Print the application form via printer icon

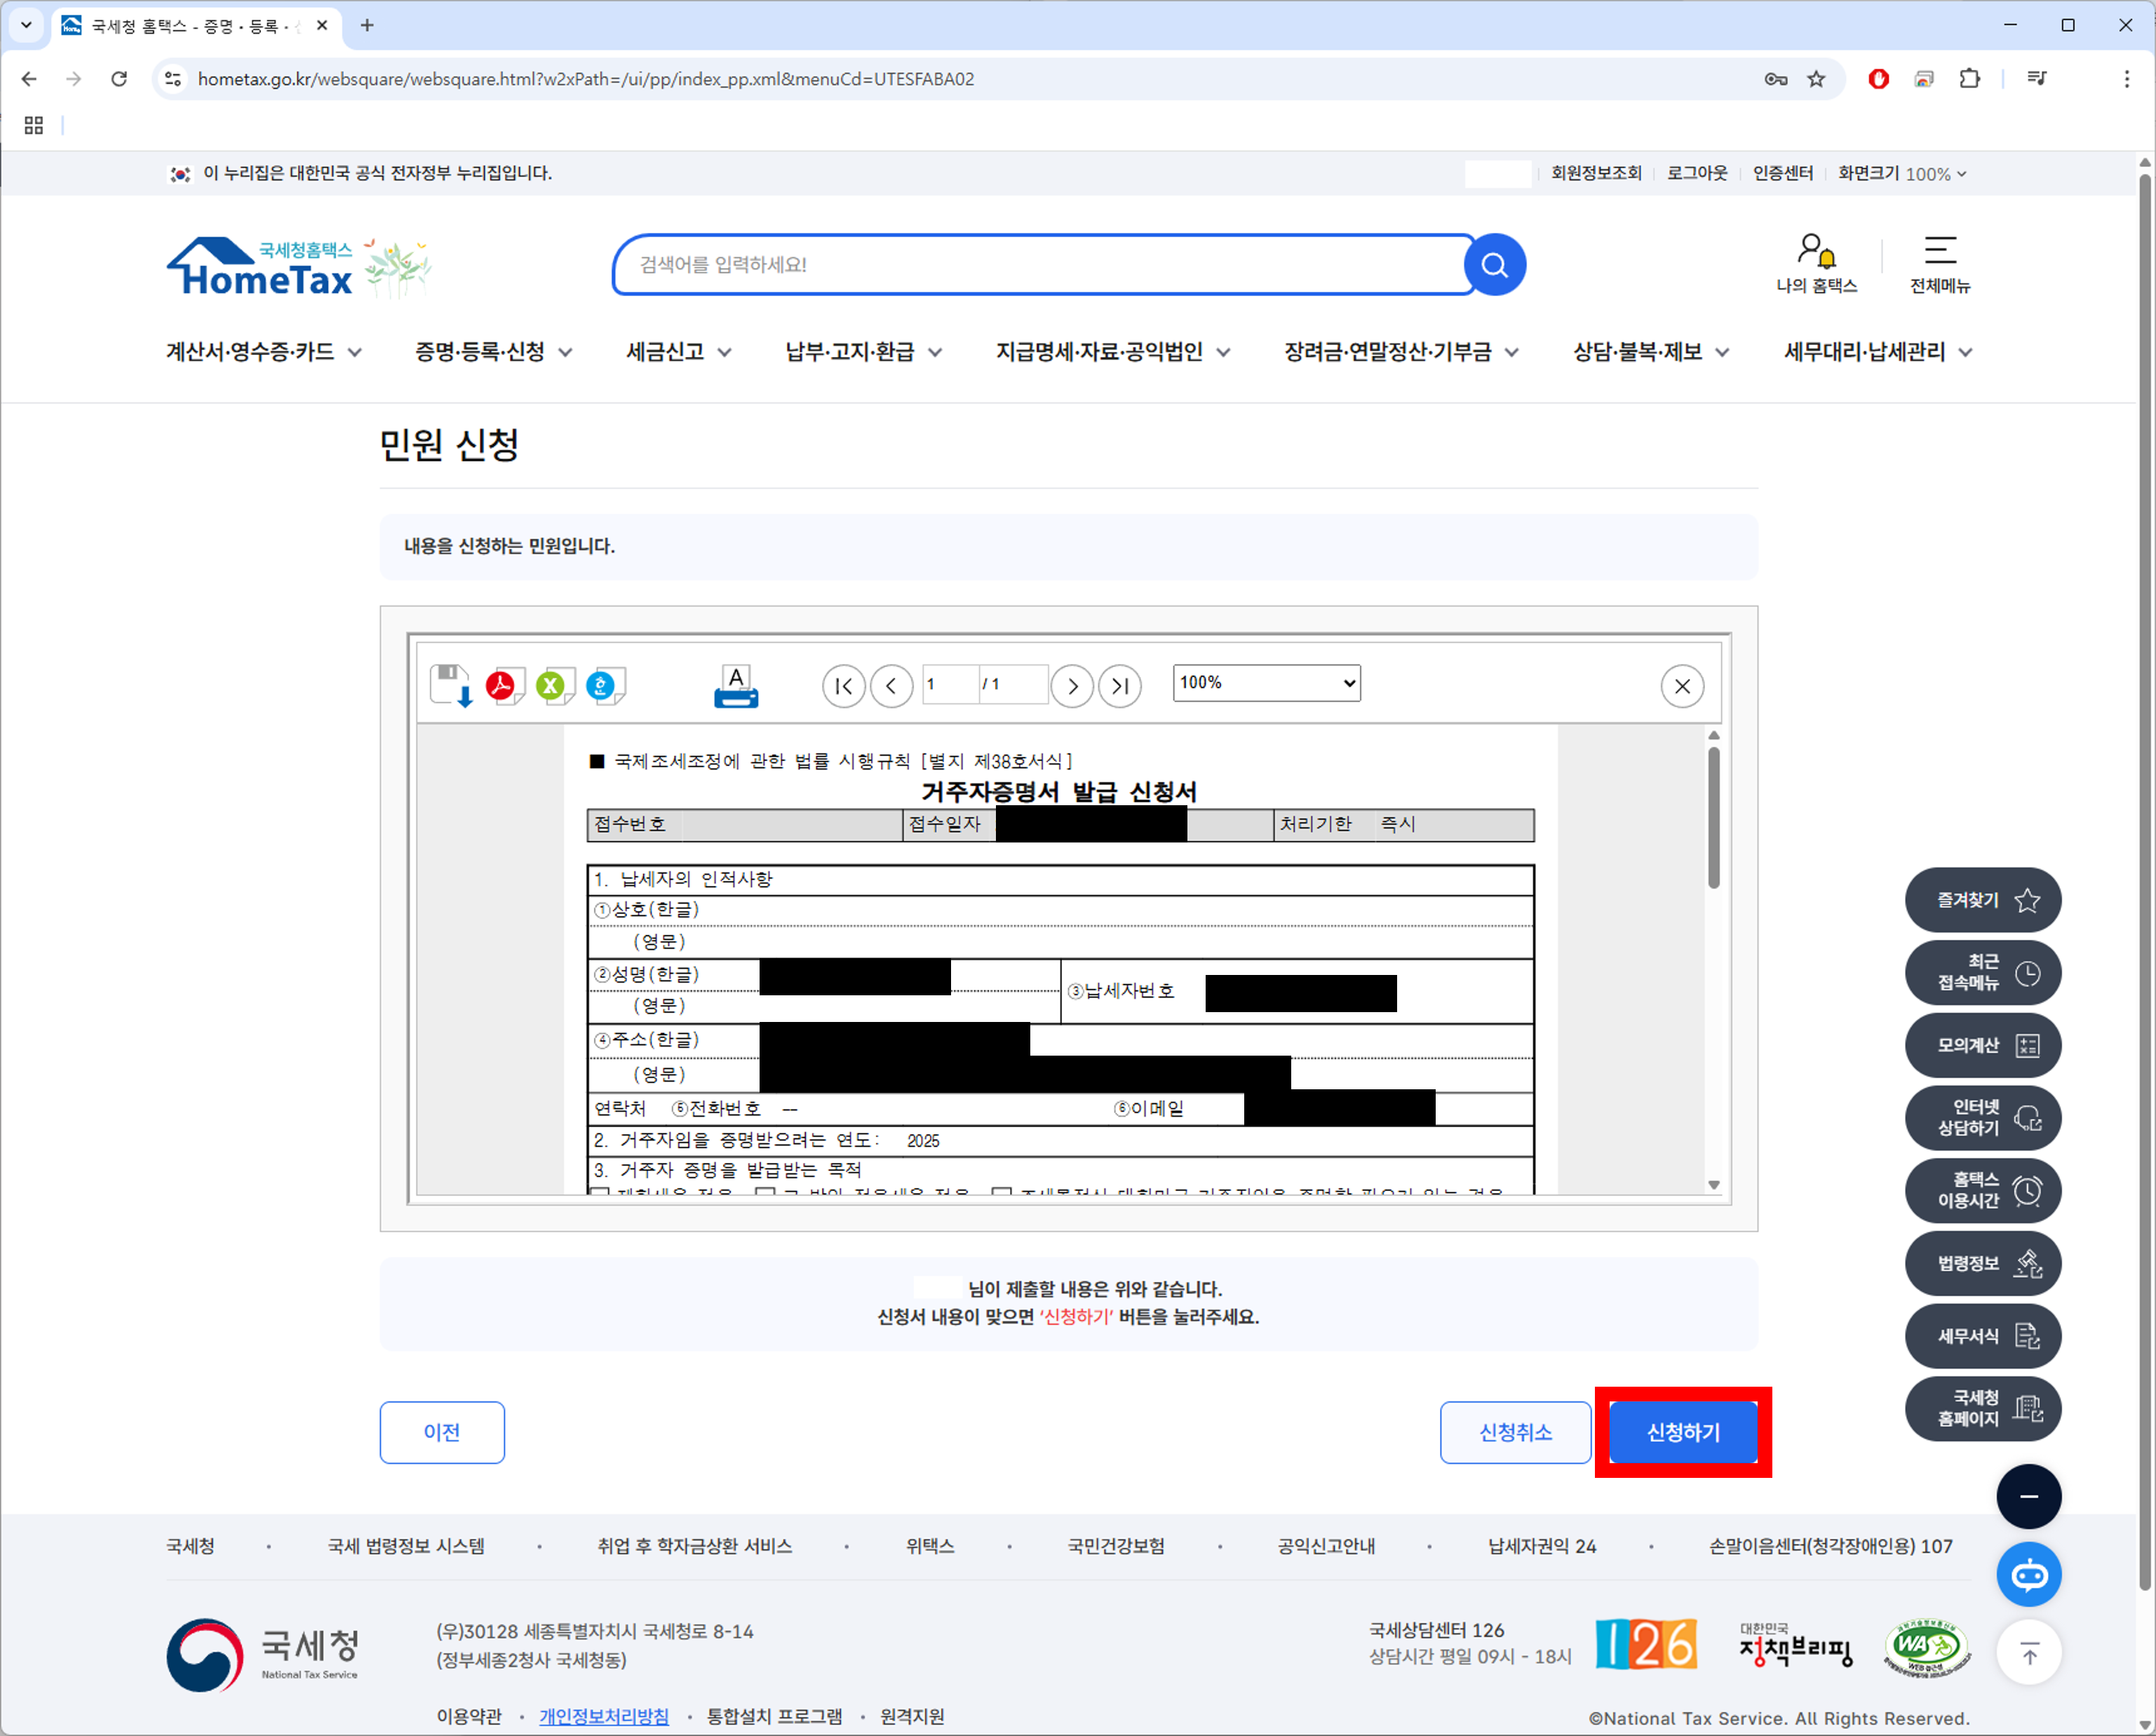coord(736,686)
